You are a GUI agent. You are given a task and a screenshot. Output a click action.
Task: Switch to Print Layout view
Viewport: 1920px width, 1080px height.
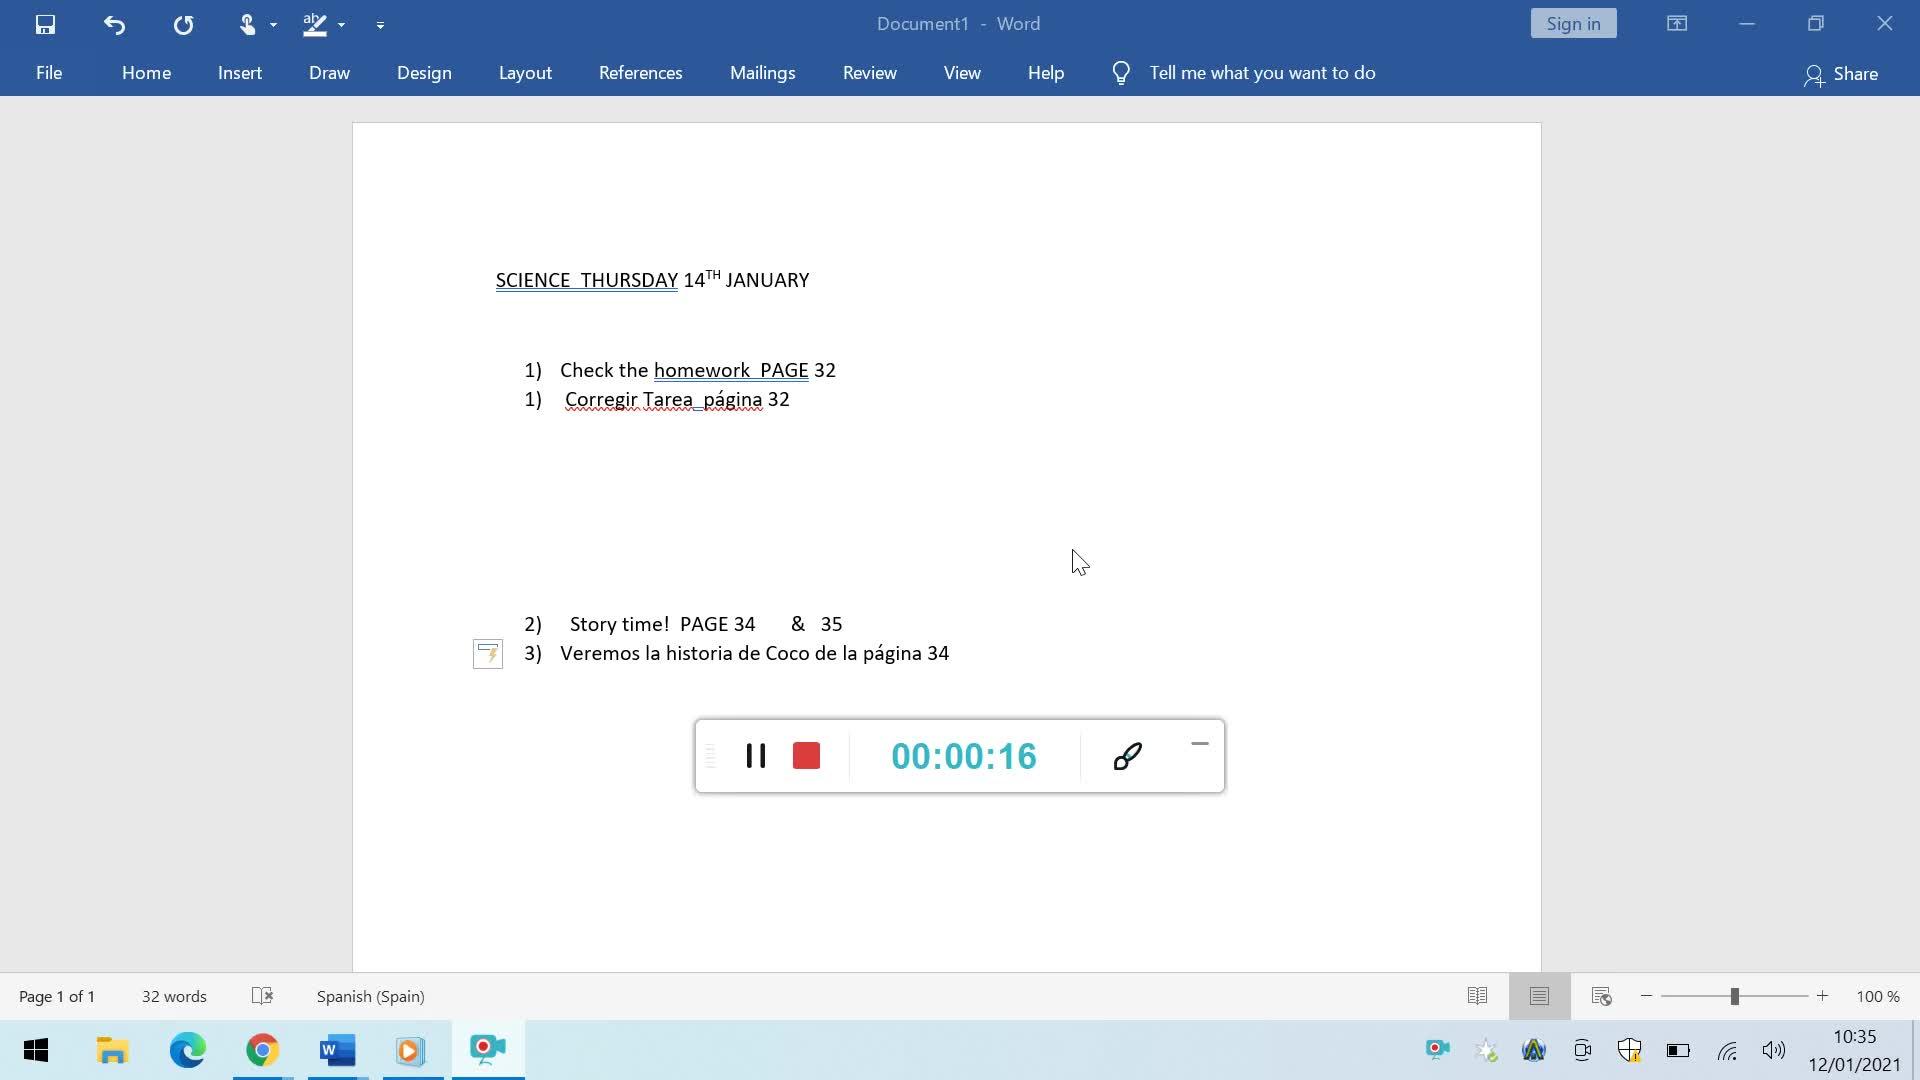pos(1539,996)
